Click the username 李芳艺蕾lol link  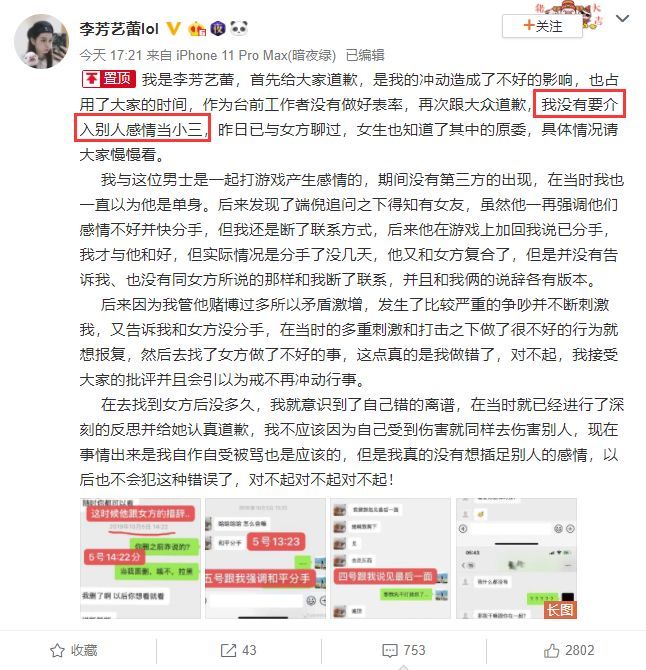[x=119, y=29]
